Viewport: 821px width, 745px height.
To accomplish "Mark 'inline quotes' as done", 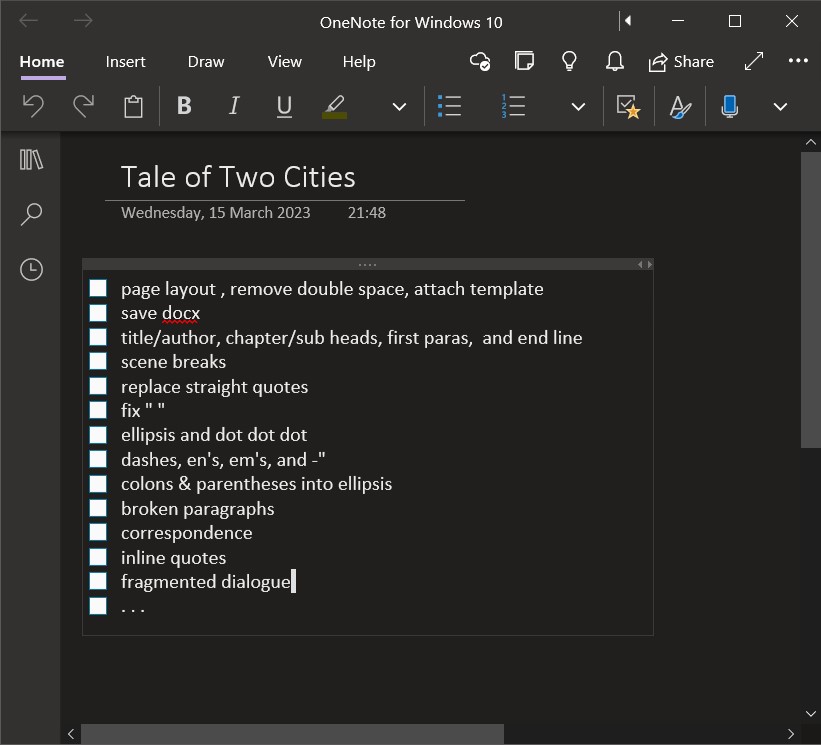I will click(98, 557).
